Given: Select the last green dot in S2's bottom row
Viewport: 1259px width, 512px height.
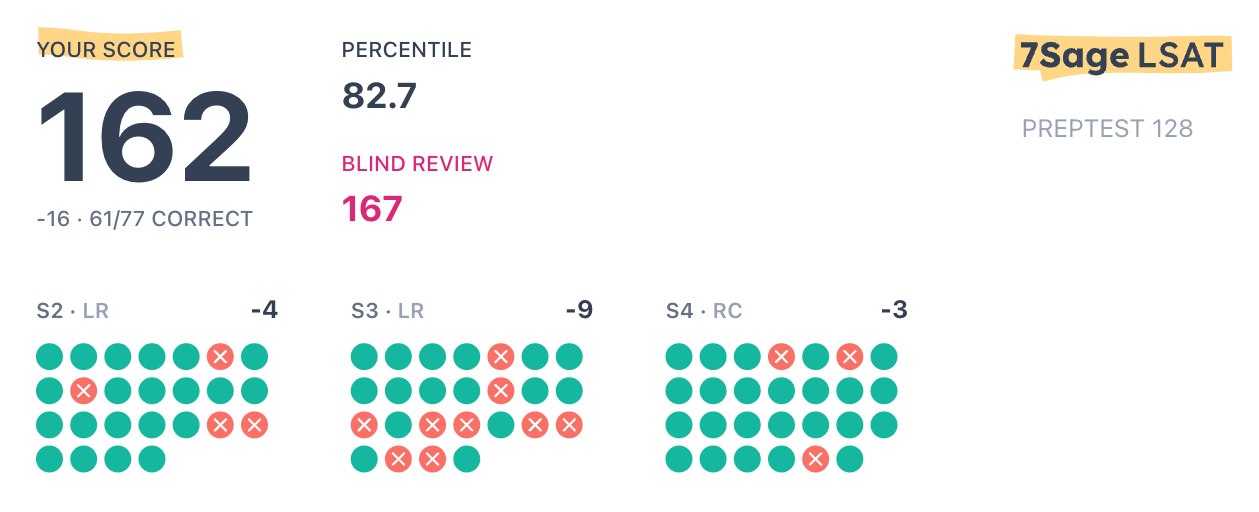Looking at the screenshot, I should tap(152, 459).
